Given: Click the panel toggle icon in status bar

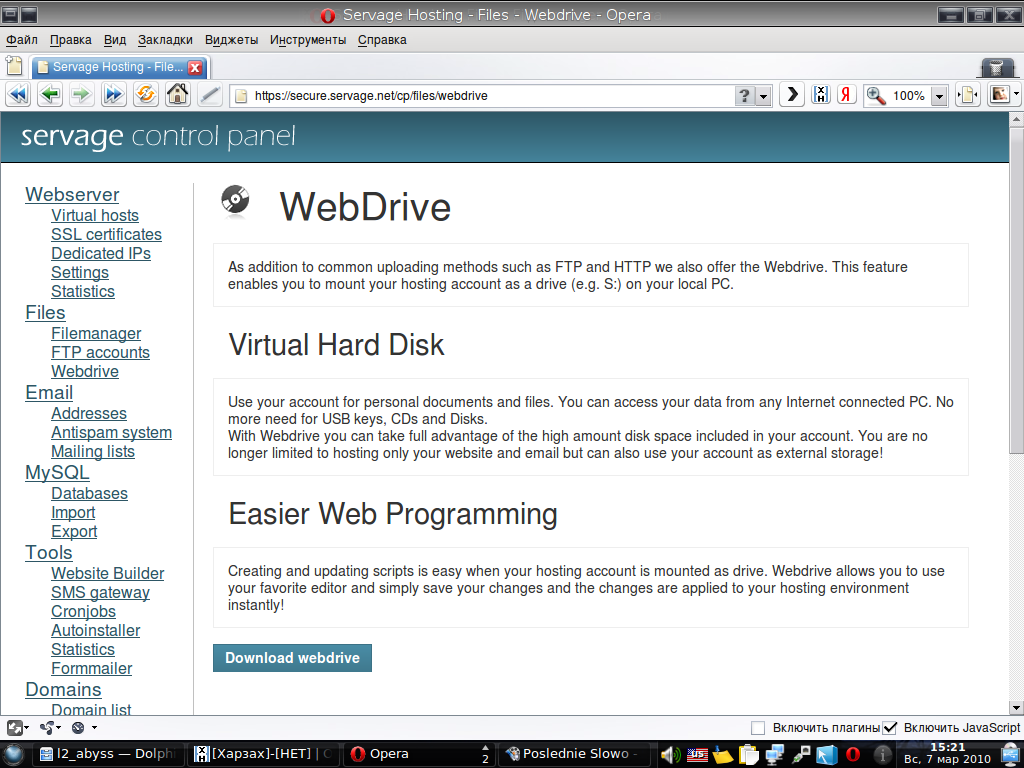Looking at the screenshot, I should coord(14,727).
